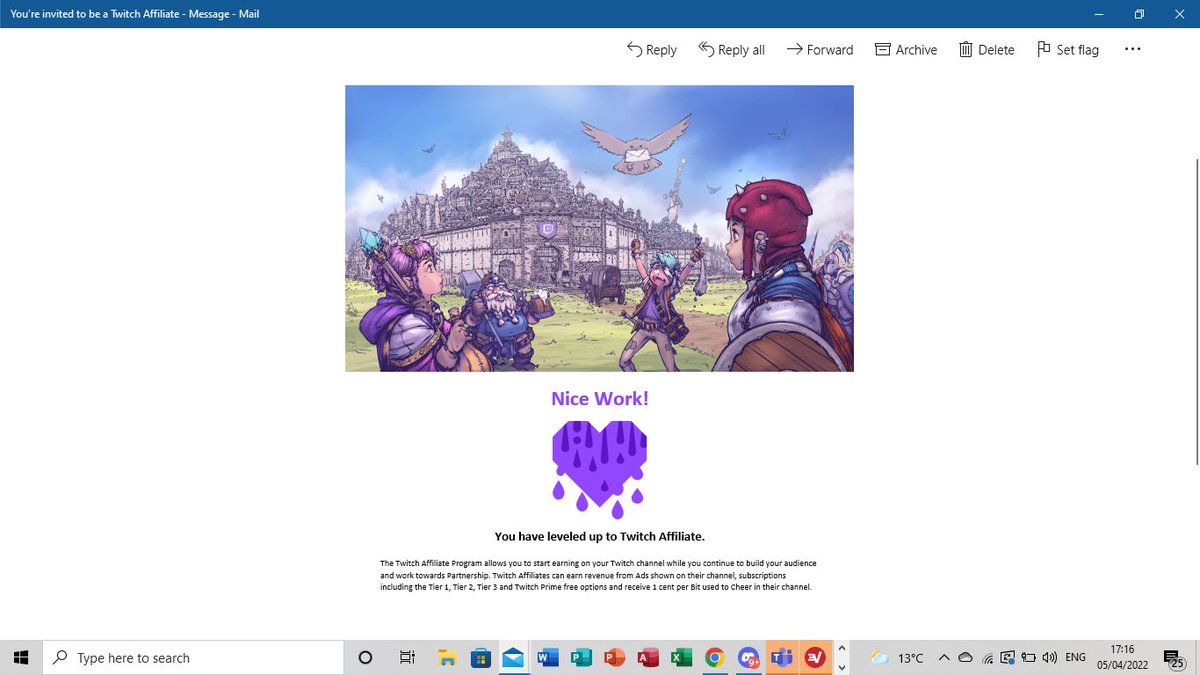Open the speaker volume tray icon

coord(1049,658)
